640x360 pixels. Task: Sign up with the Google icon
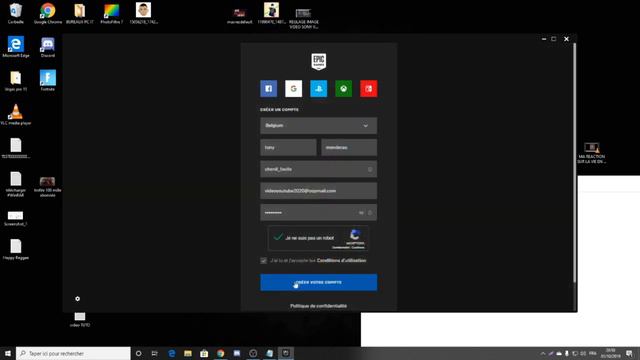click(x=293, y=89)
